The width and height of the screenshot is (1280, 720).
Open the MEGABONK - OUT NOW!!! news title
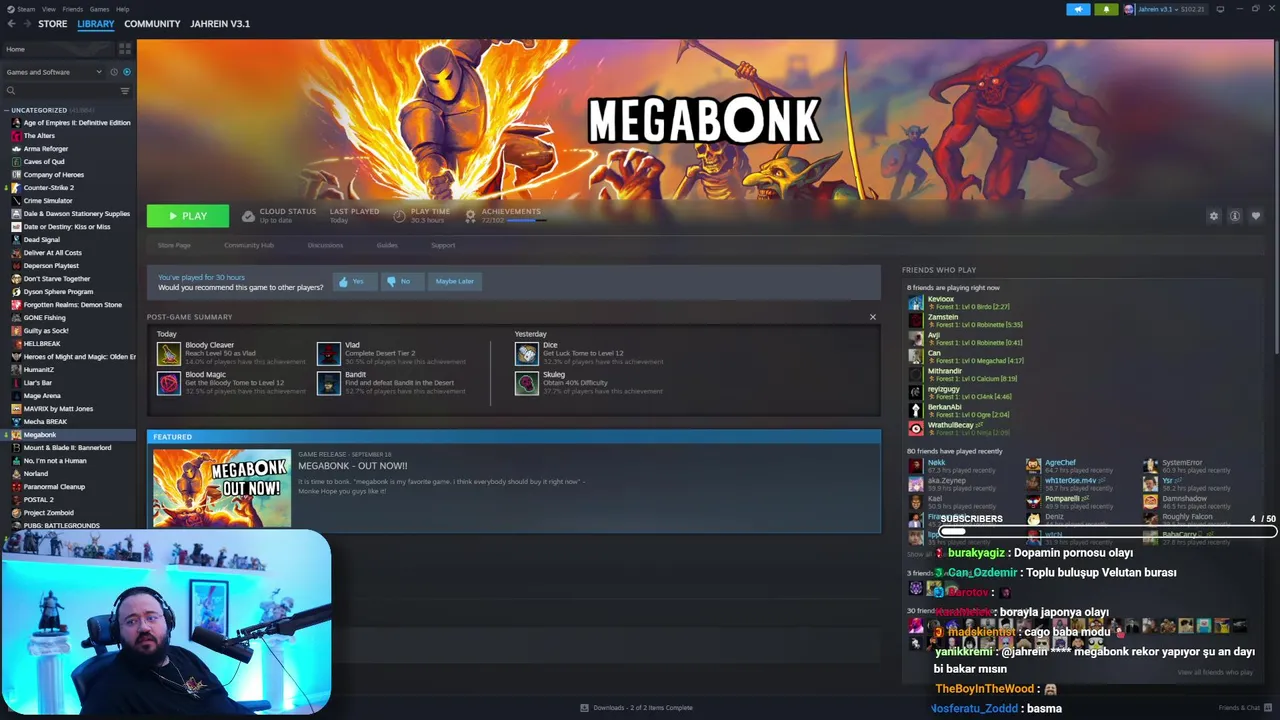(352, 466)
